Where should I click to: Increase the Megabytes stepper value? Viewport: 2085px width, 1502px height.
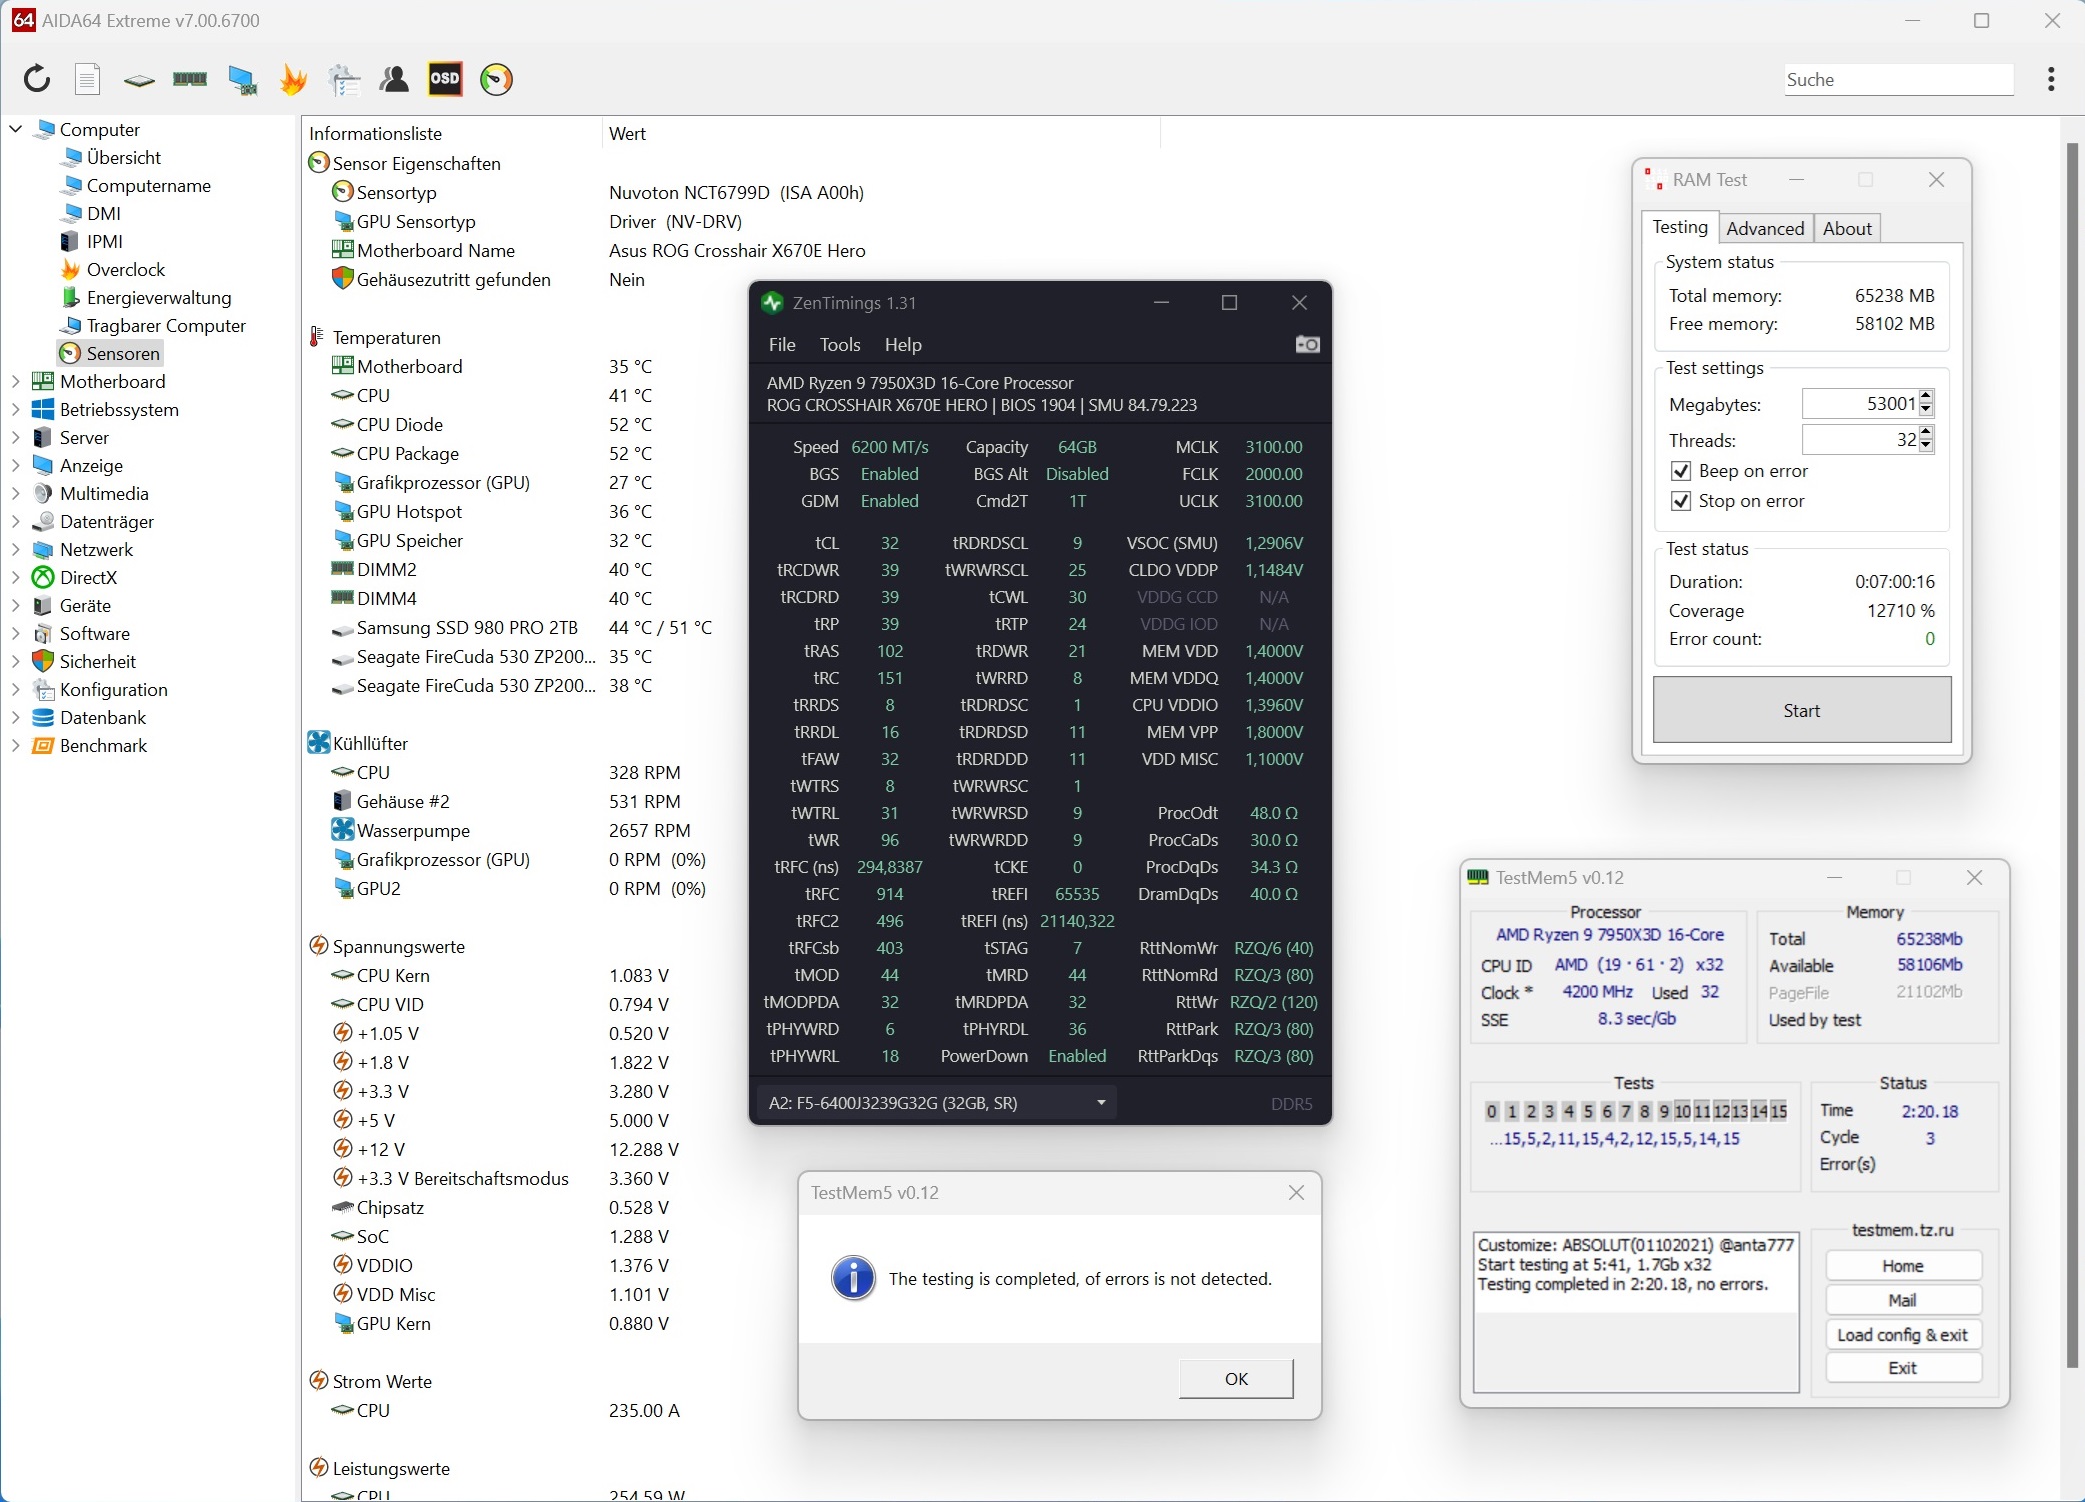pos(1927,397)
